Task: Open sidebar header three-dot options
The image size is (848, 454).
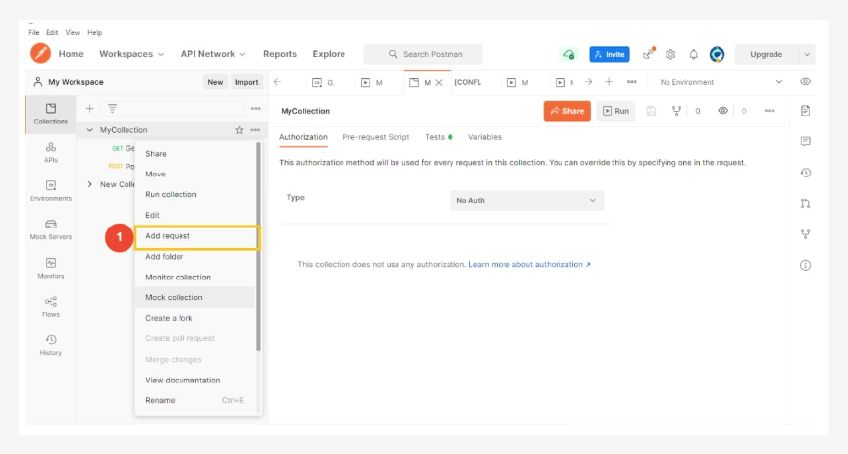Action: click(x=256, y=109)
